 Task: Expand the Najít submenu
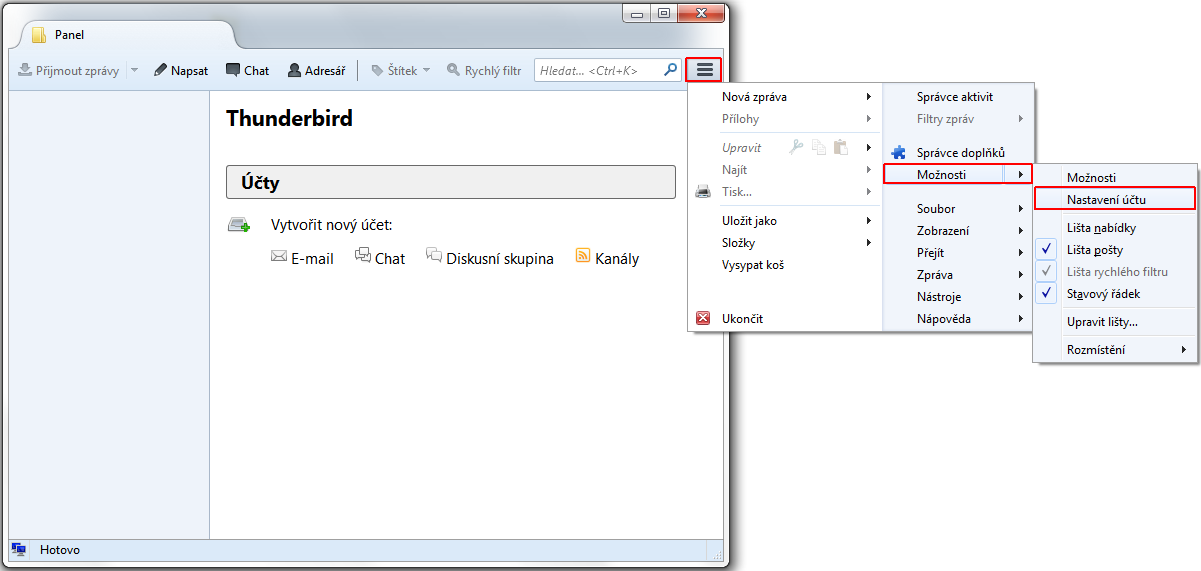tap(785, 170)
